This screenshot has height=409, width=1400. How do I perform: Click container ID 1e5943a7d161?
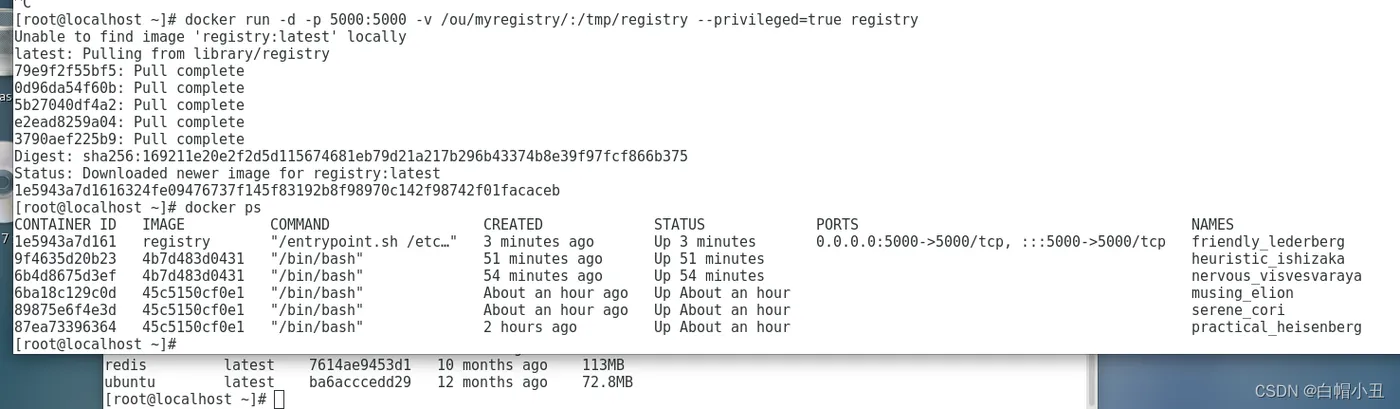(x=65, y=241)
